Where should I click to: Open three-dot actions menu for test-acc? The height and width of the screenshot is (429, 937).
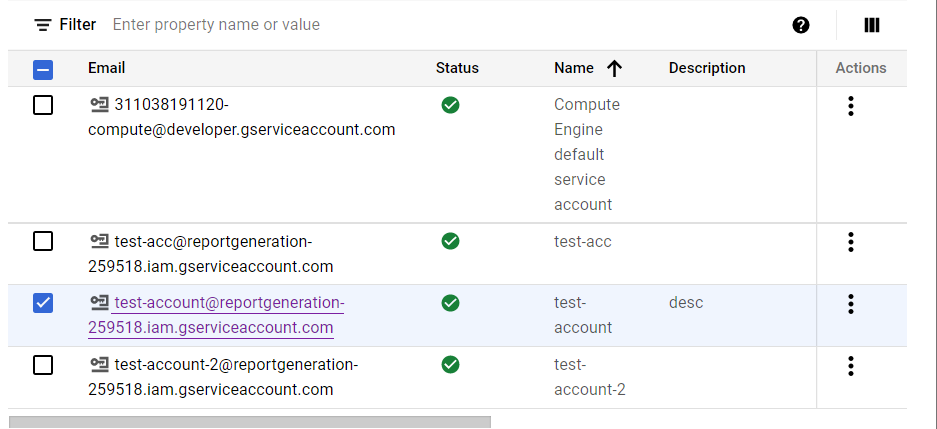(x=850, y=242)
